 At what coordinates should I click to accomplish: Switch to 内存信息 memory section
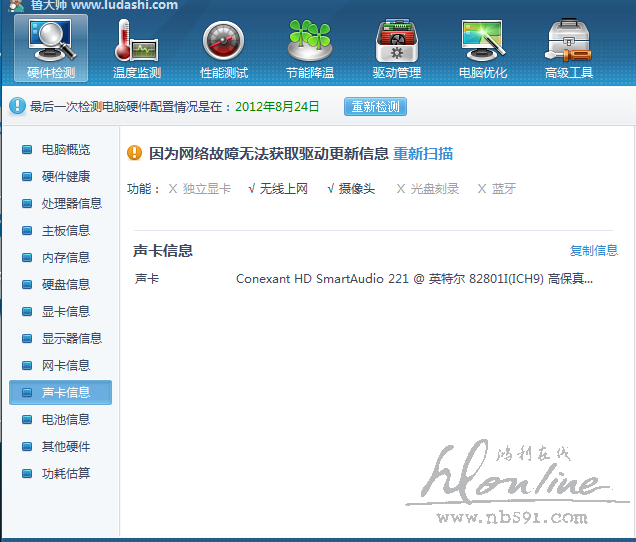[x=65, y=258]
